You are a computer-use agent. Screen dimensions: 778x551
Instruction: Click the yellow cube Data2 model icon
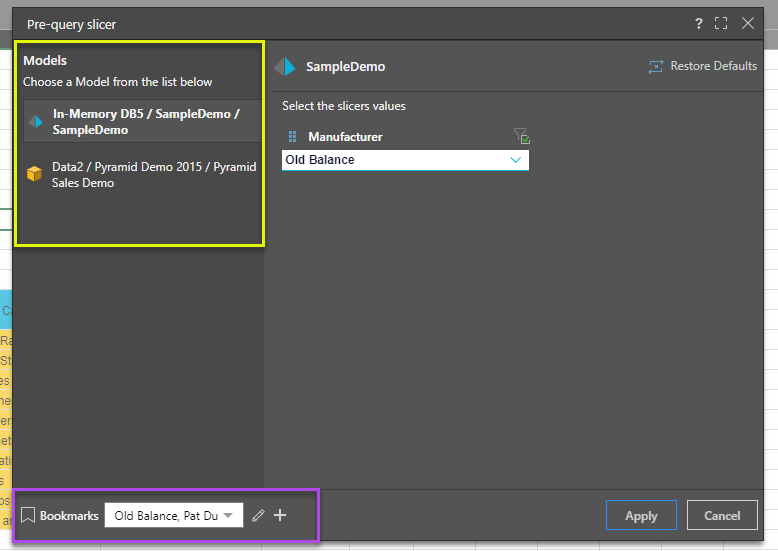35,175
